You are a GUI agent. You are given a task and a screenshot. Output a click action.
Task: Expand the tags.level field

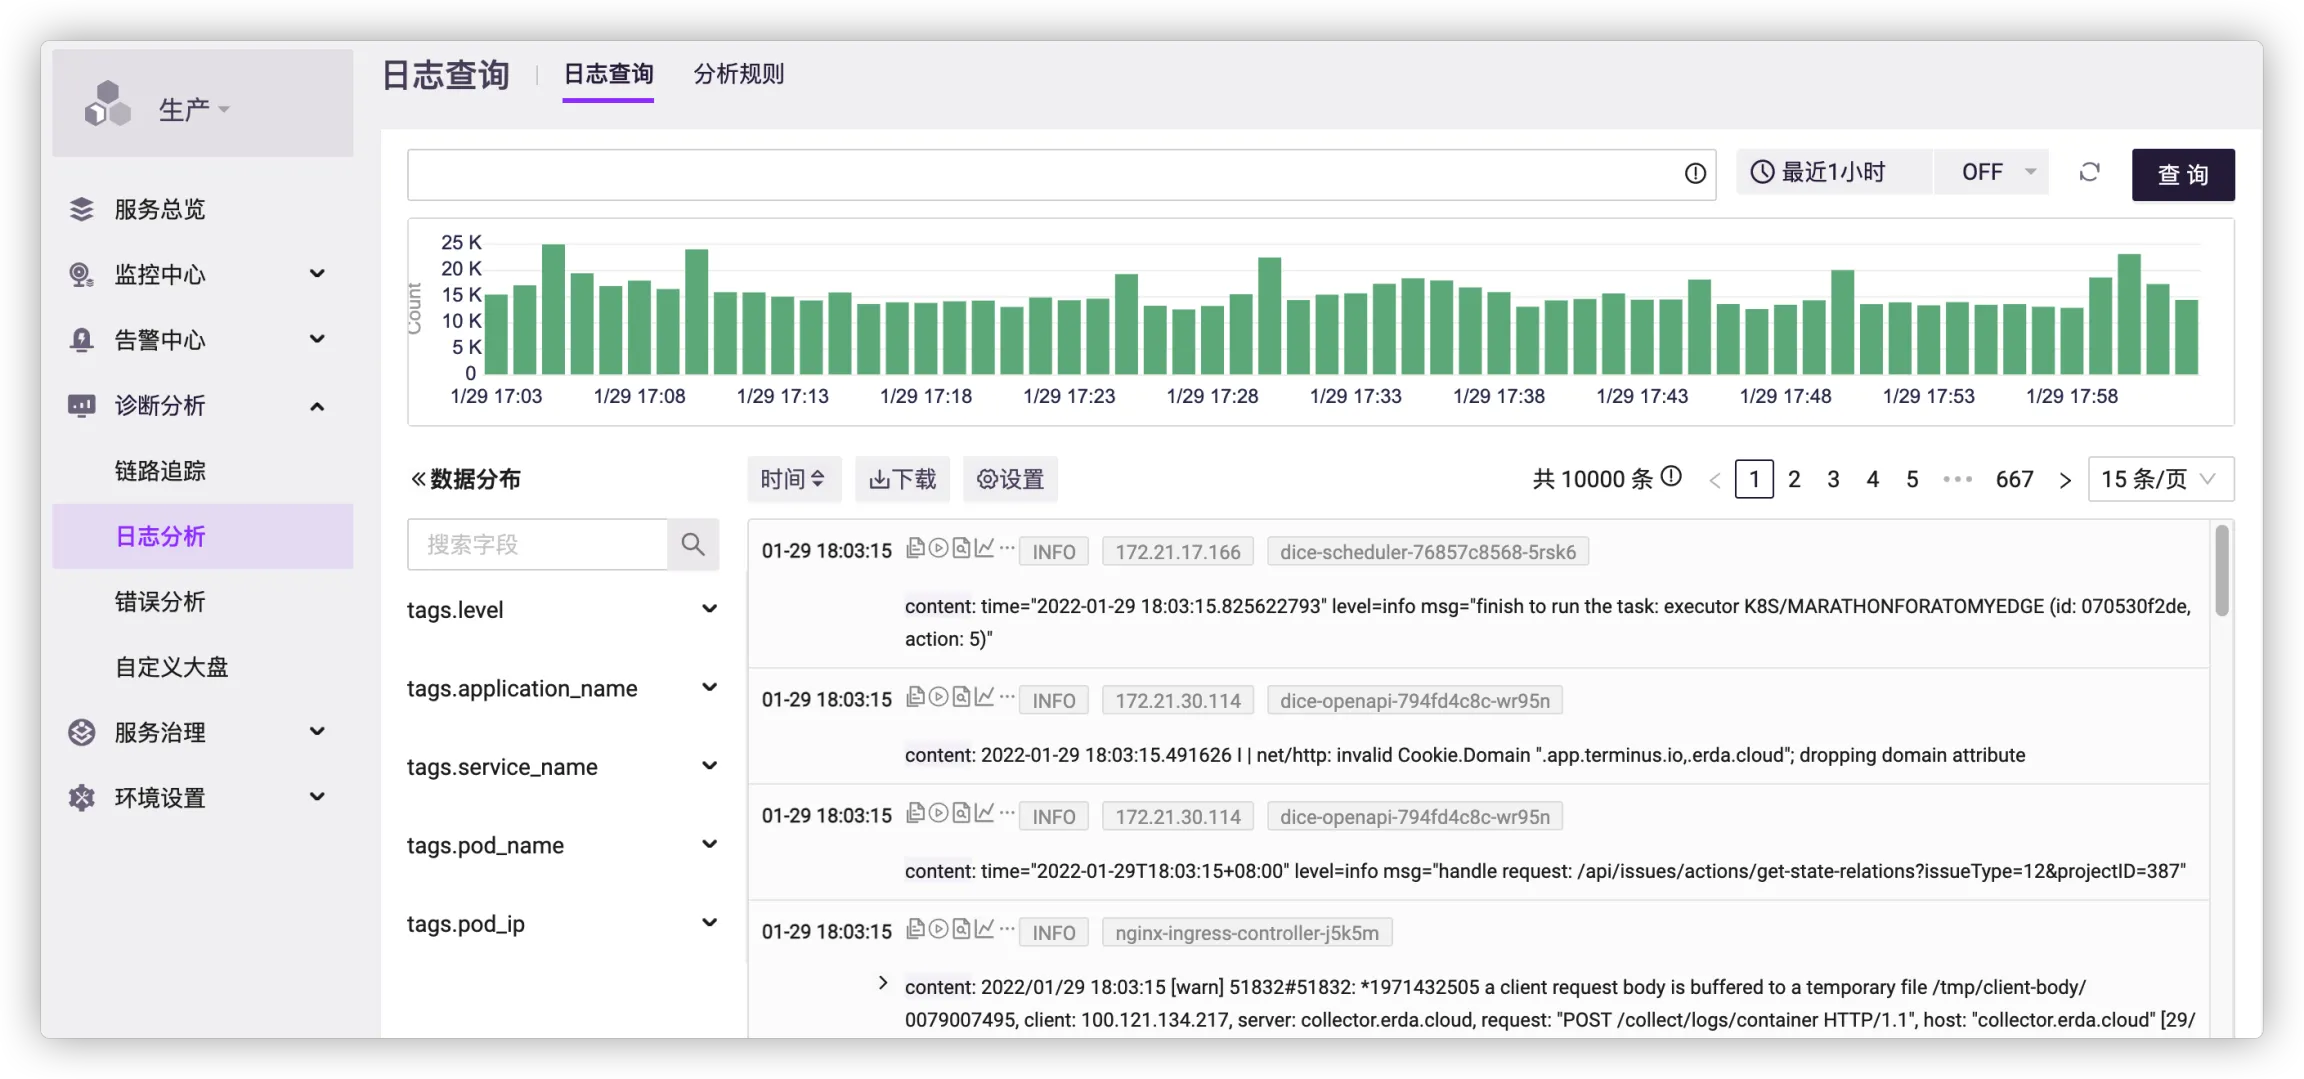(x=709, y=609)
